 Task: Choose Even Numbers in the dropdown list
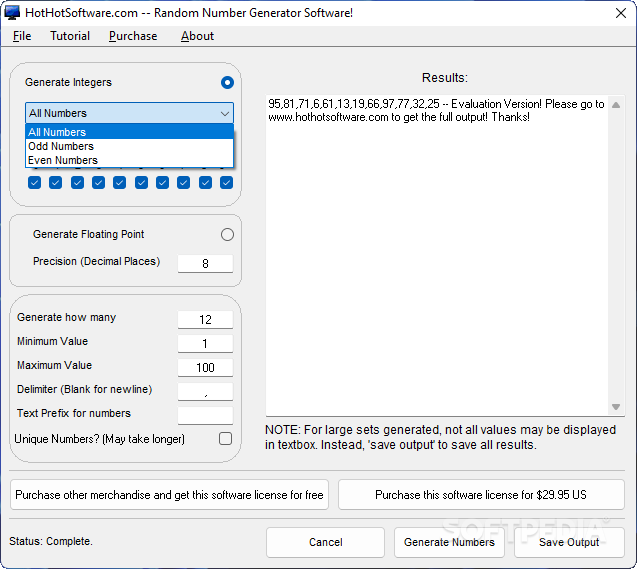tap(129, 160)
